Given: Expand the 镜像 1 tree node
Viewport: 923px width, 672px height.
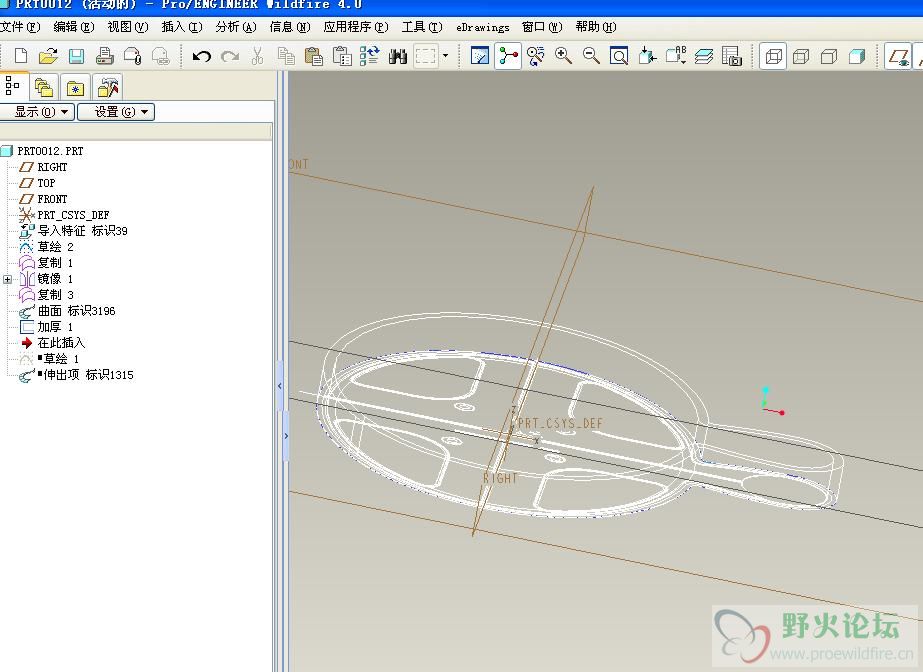Looking at the screenshot, I should [x=7, y=279].
